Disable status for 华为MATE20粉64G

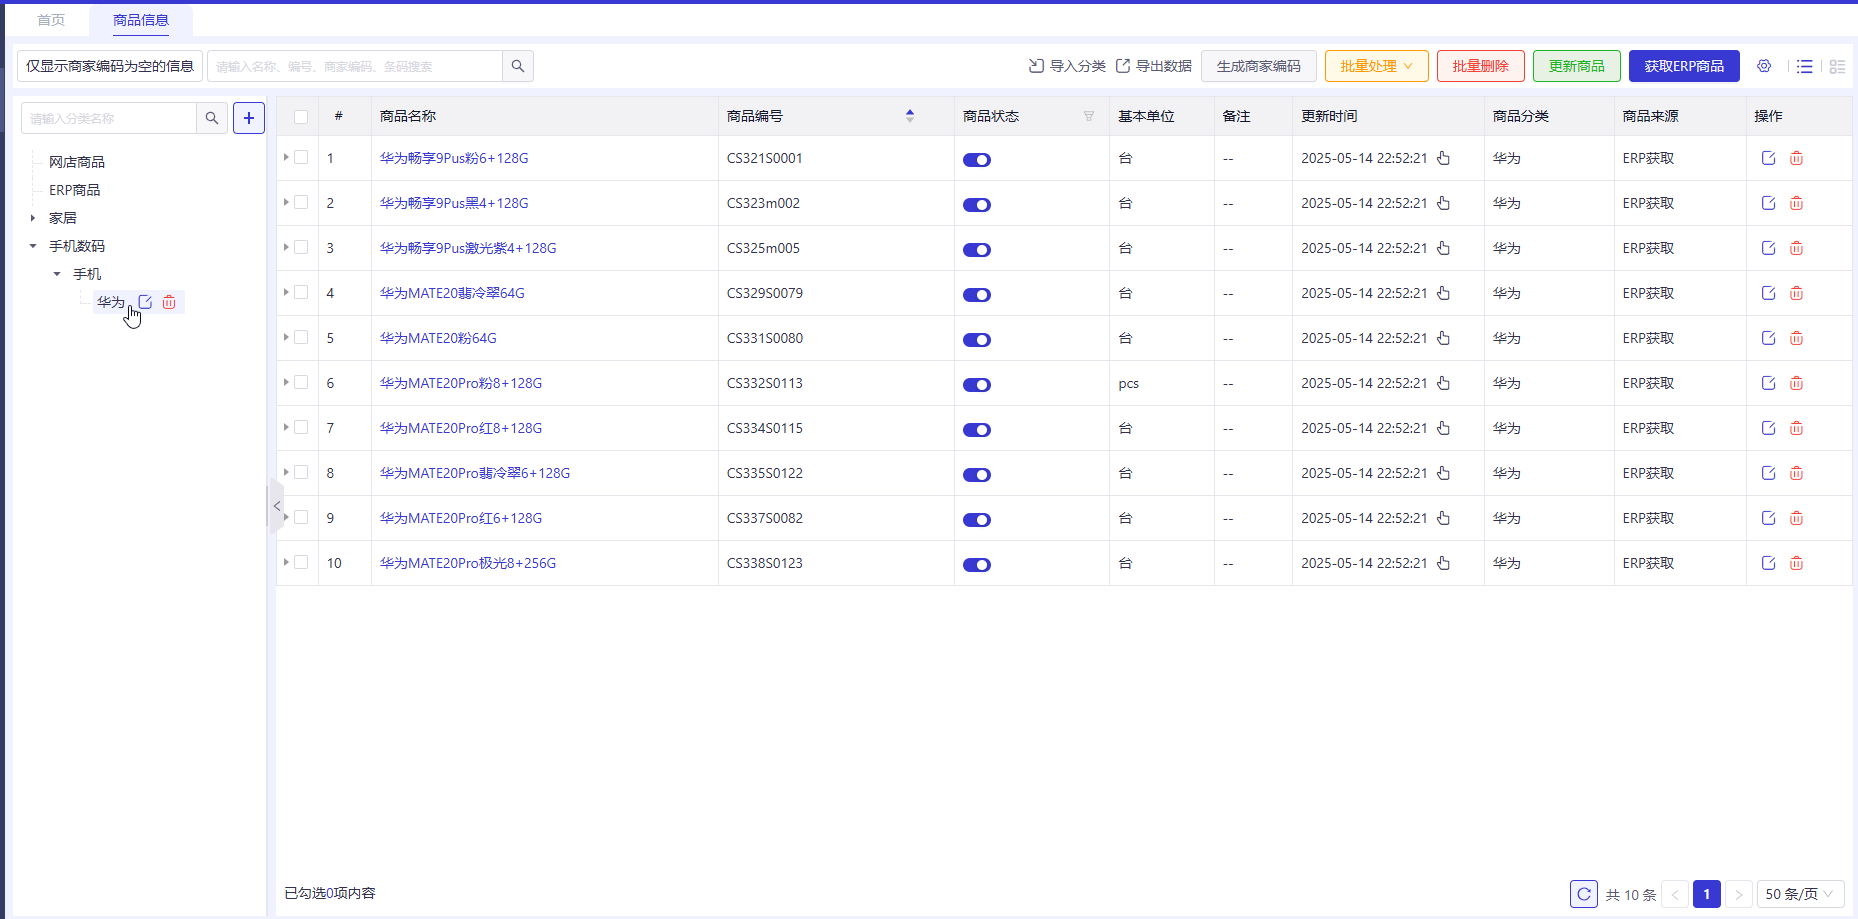click(977, 340)
